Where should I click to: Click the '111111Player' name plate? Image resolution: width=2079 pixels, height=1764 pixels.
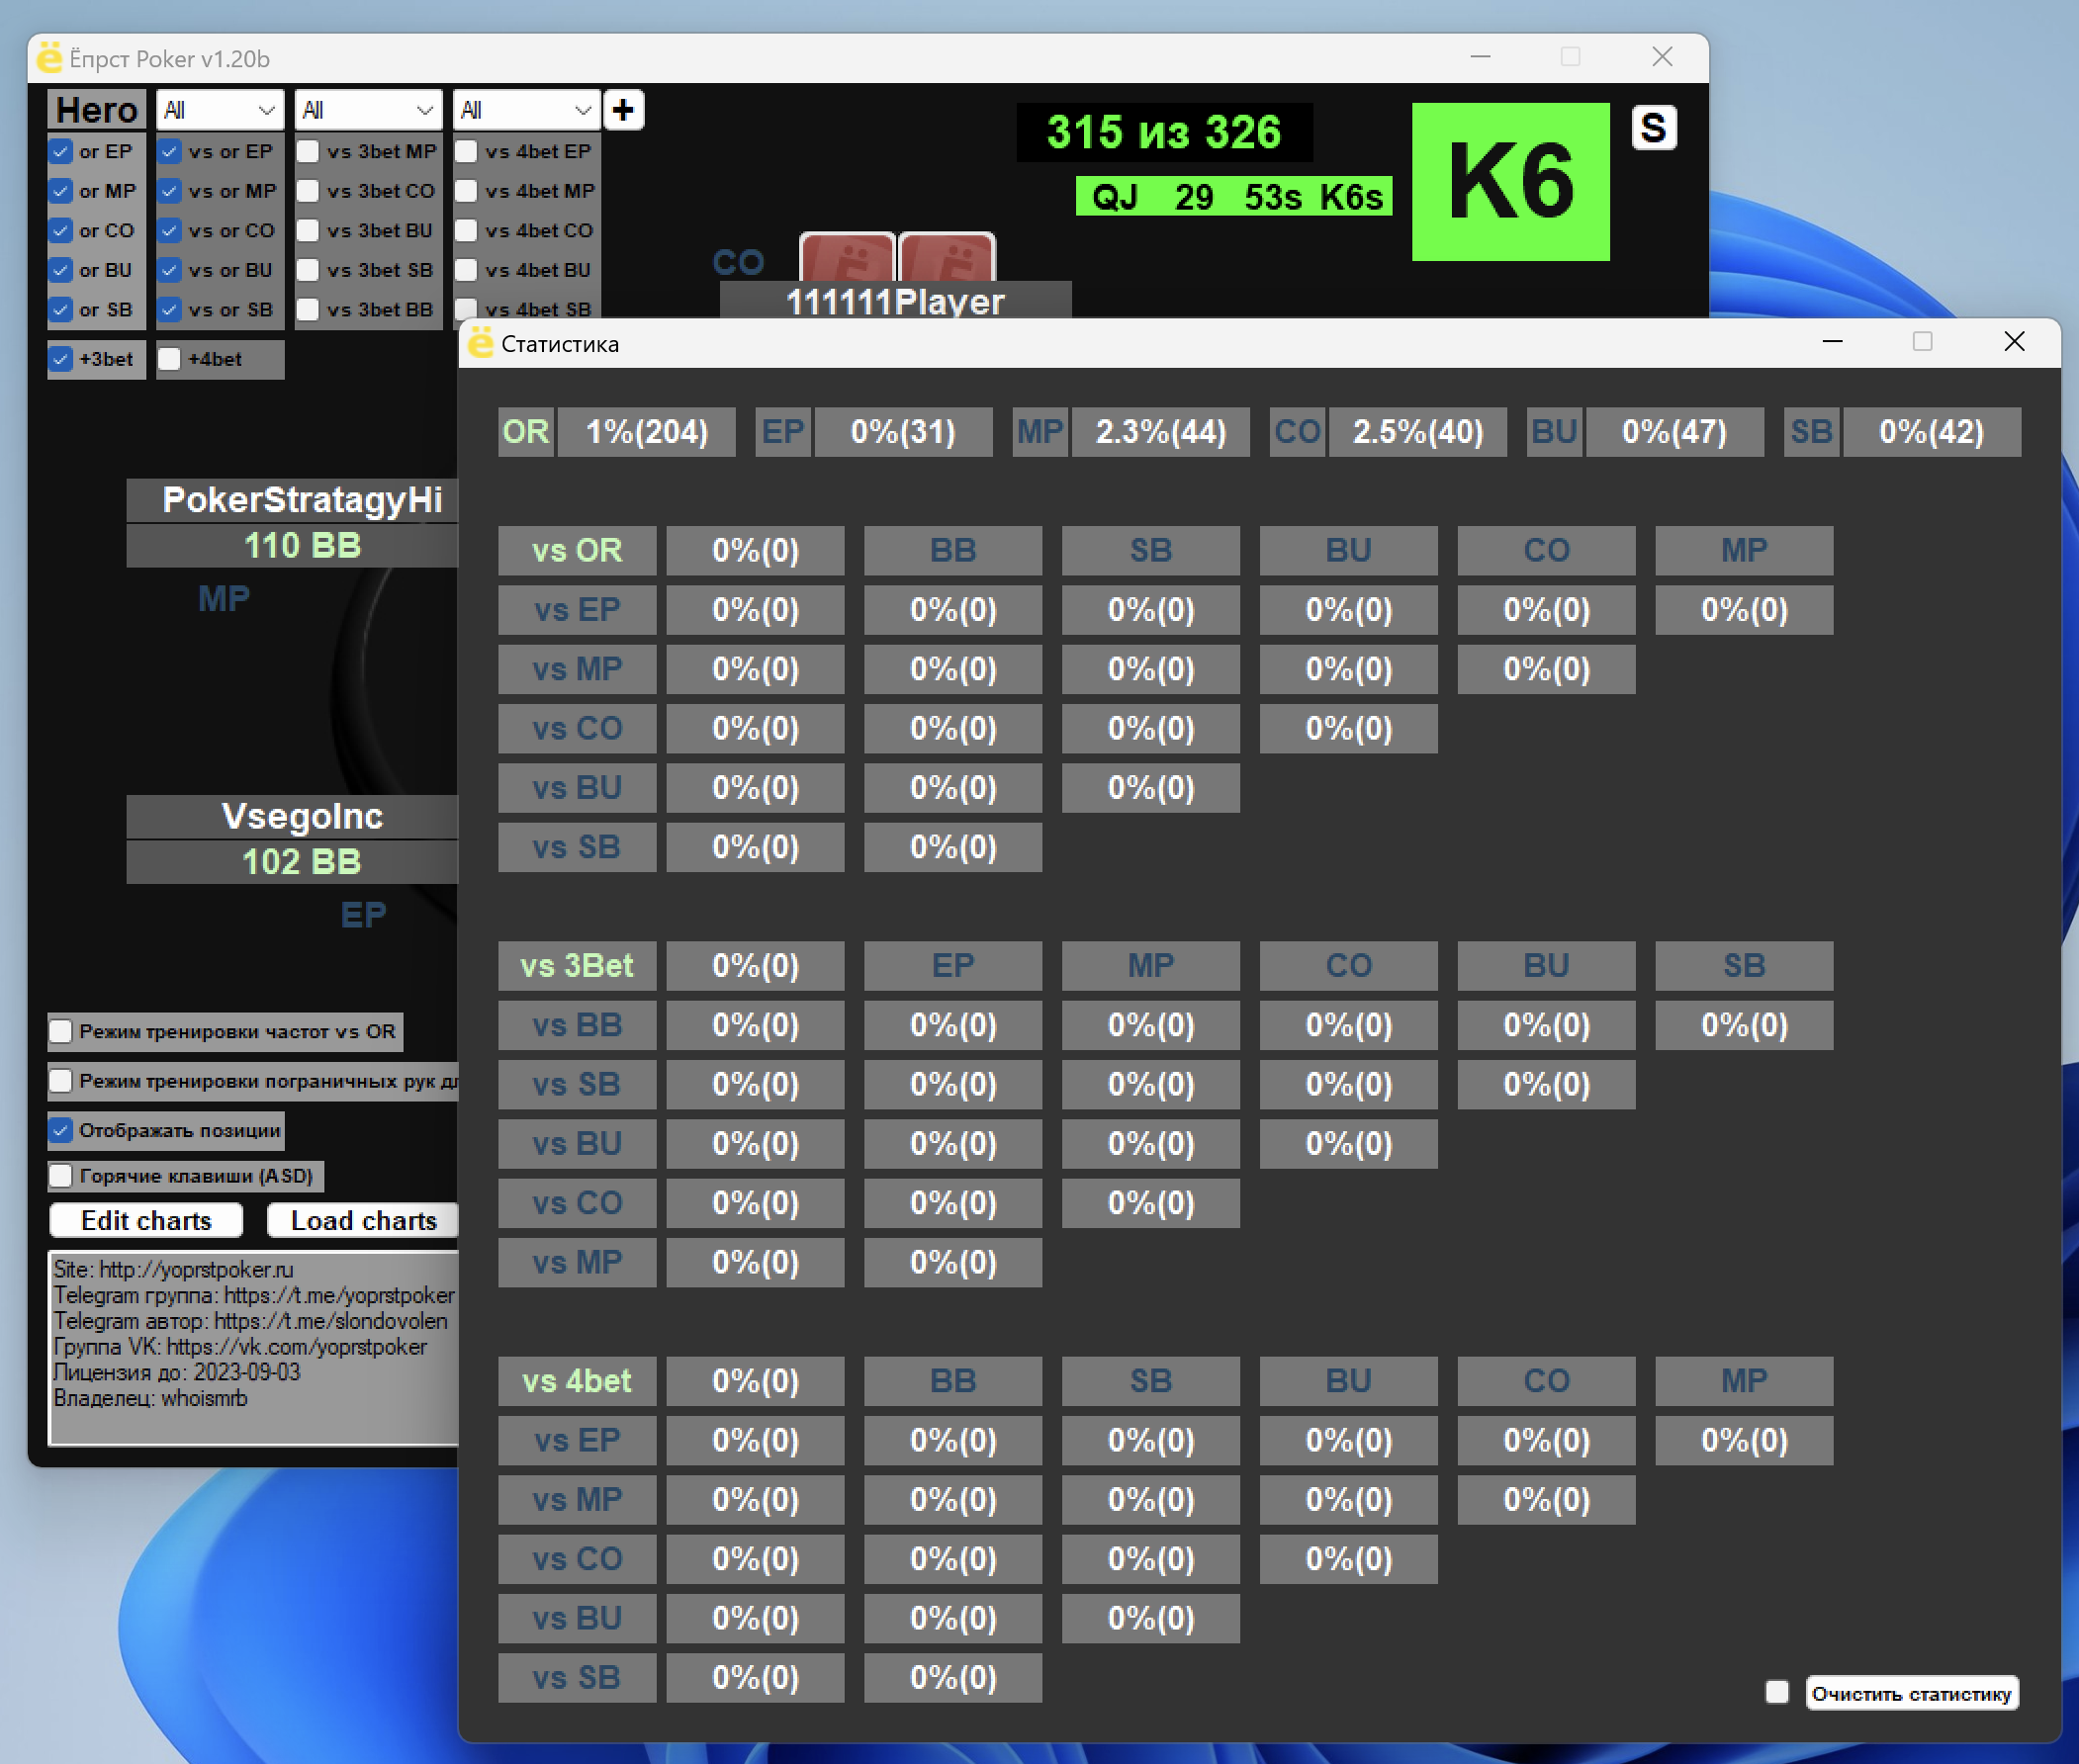[x=895, y=300]
